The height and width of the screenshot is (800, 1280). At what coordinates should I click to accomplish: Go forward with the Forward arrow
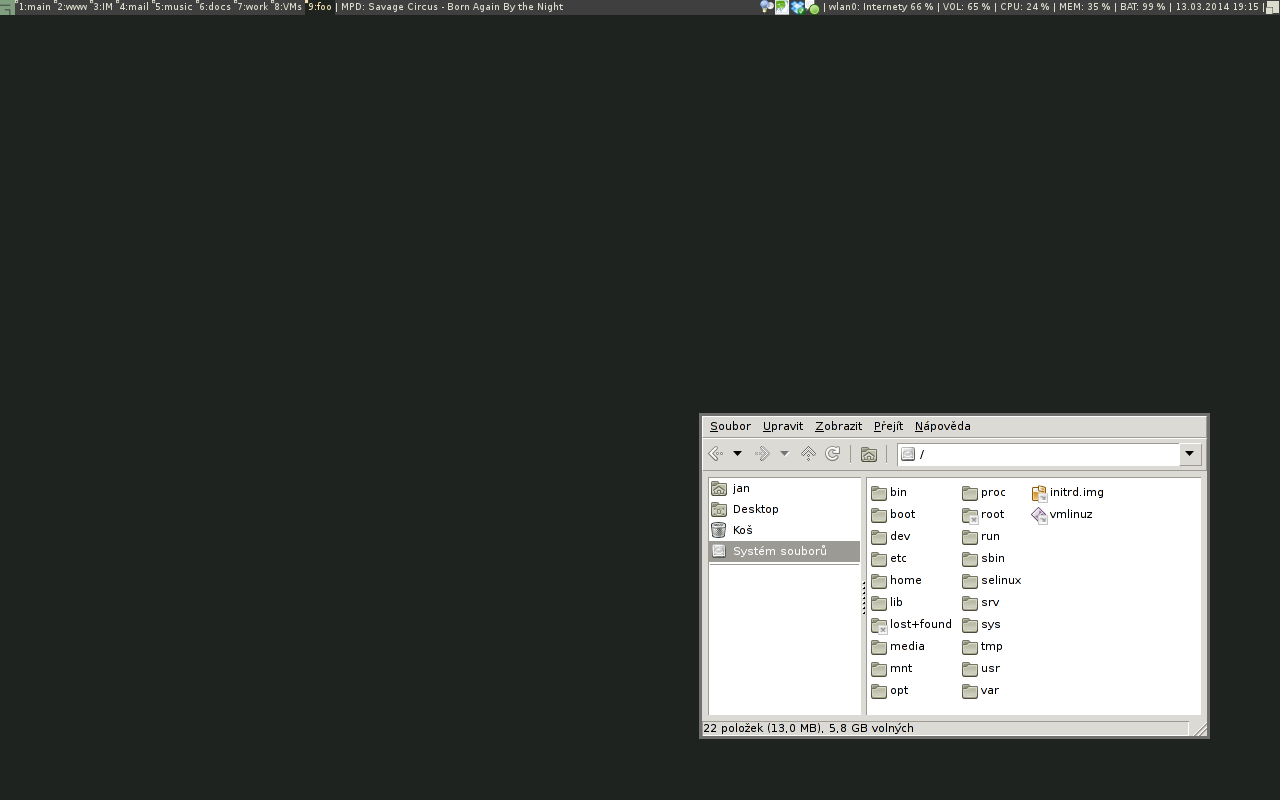[x=762, y=454]
